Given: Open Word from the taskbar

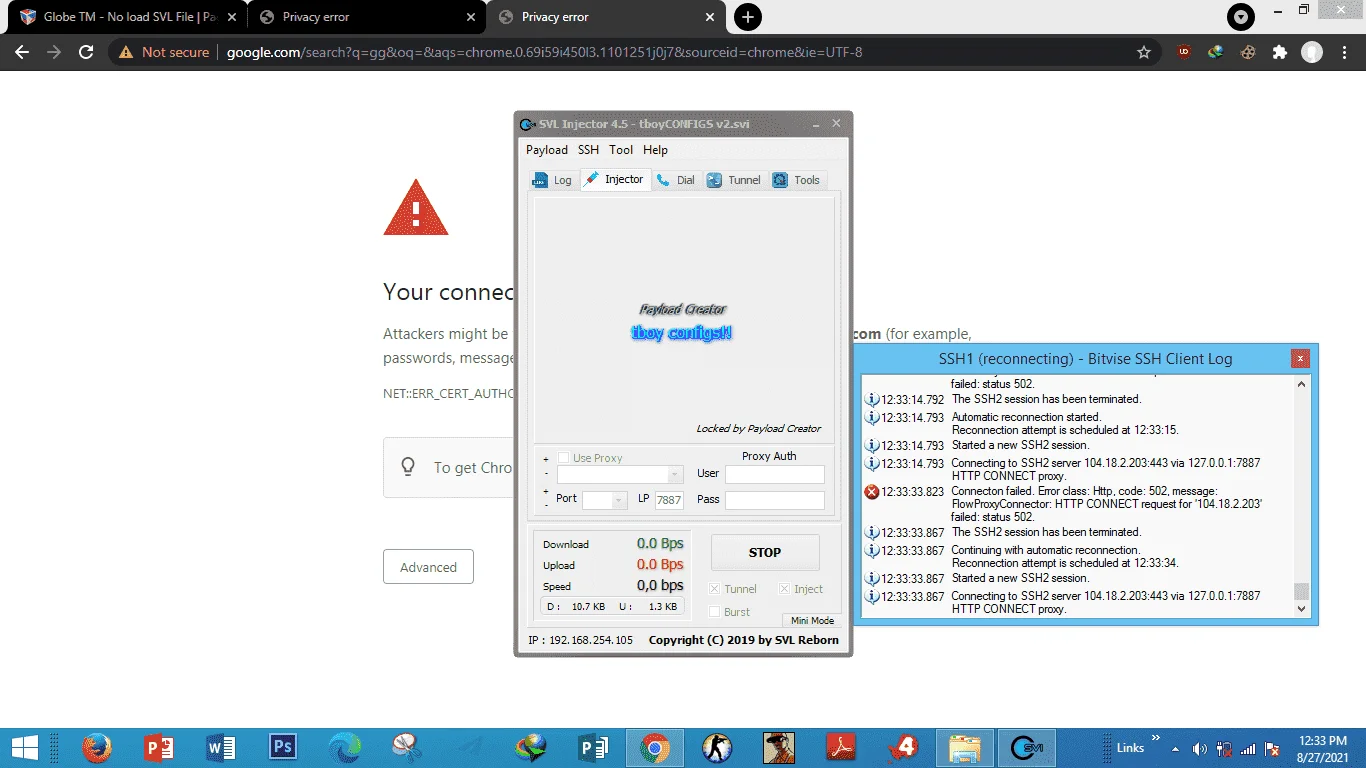Looking at the screenshot, I should pos(220,748).
